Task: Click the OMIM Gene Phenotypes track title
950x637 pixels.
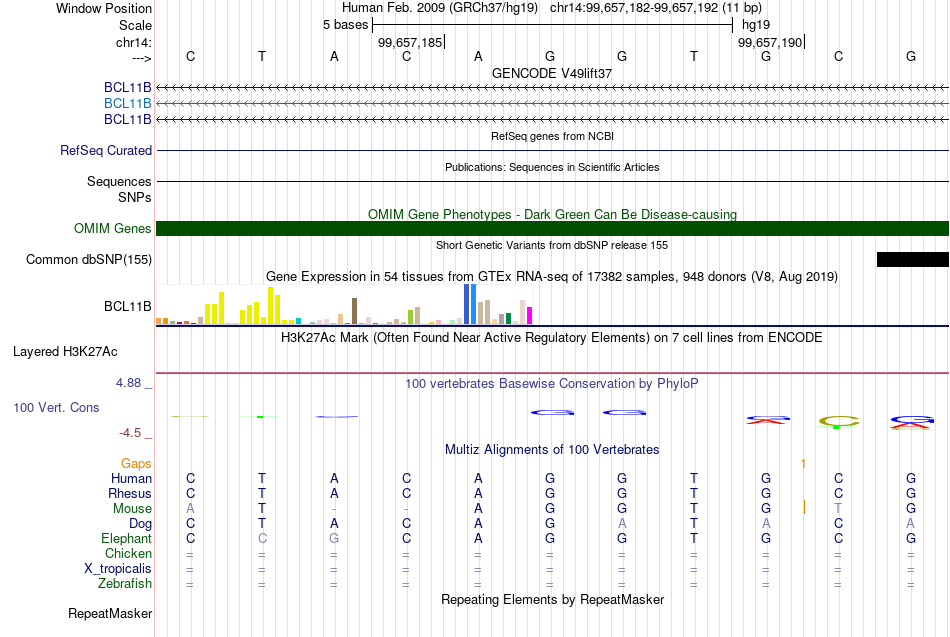Action: click(552, 215)
